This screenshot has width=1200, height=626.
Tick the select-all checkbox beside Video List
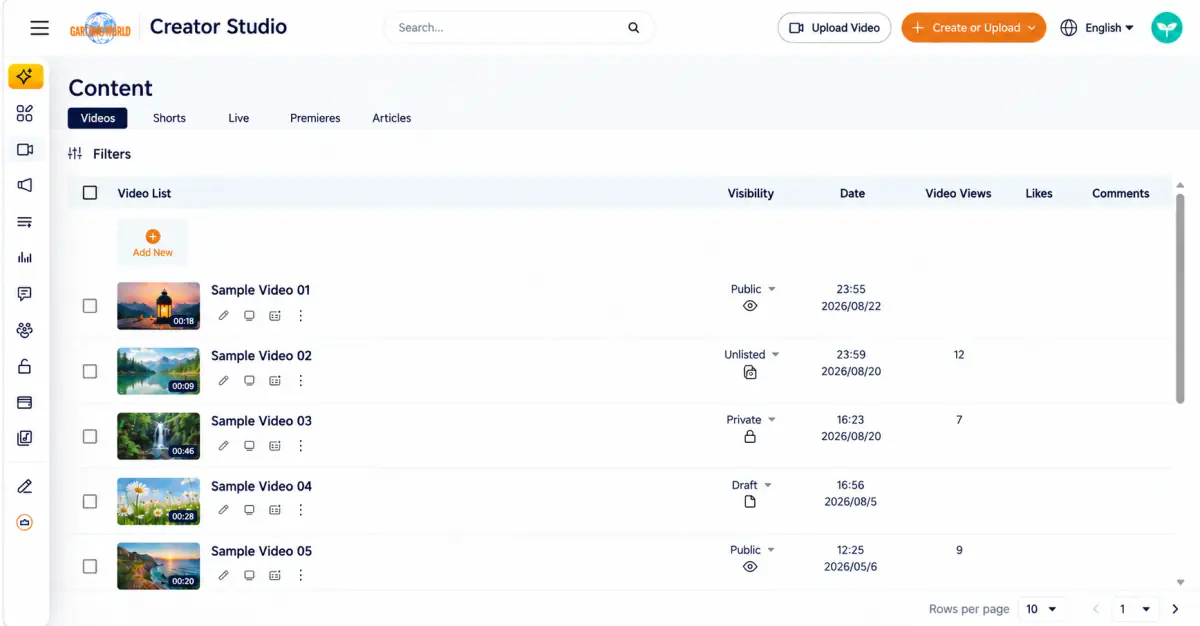tap(90, 193)
